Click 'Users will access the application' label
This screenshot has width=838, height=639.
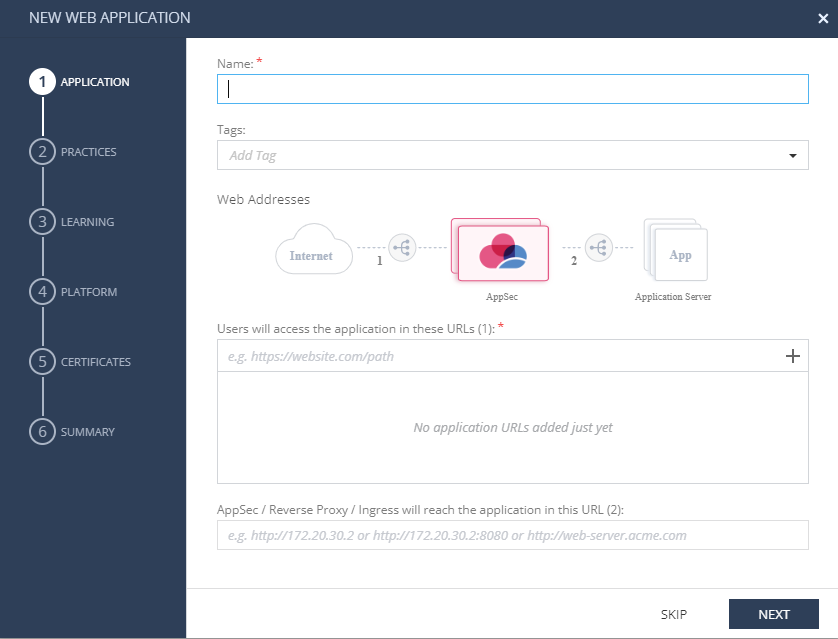pyautogui.click(x=356, y=329)
